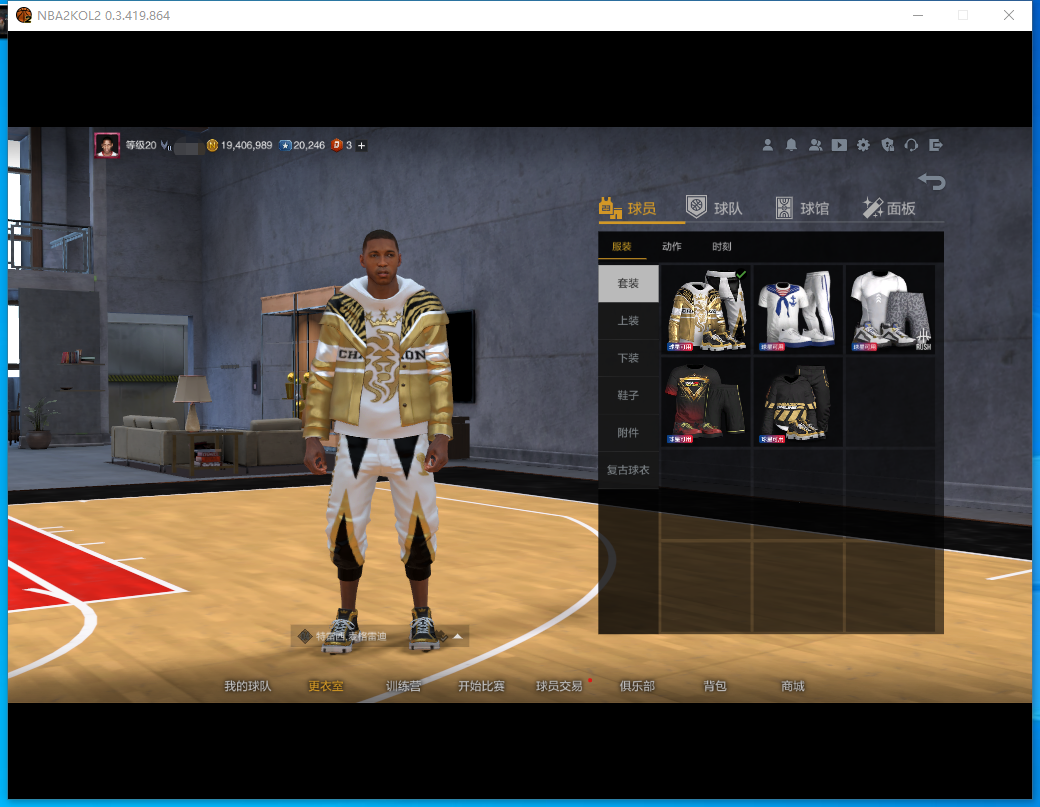Viewport: 1040px width, 807px height.
Task: Expand the player name selector arrow
Action: (x=458, y=637)
